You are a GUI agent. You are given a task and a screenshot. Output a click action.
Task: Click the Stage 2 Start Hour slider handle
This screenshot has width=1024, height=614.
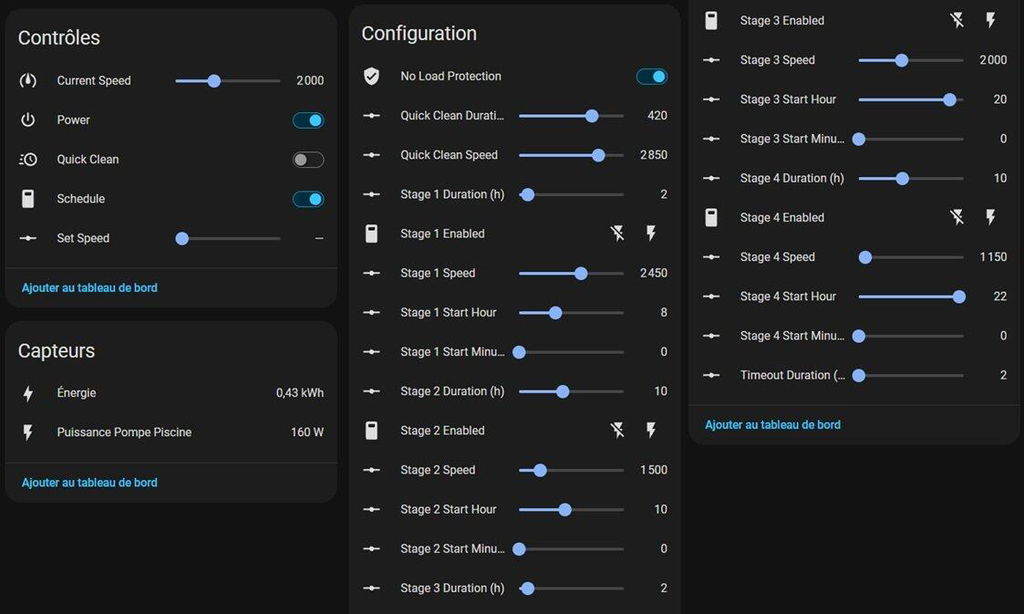point(565,509)
